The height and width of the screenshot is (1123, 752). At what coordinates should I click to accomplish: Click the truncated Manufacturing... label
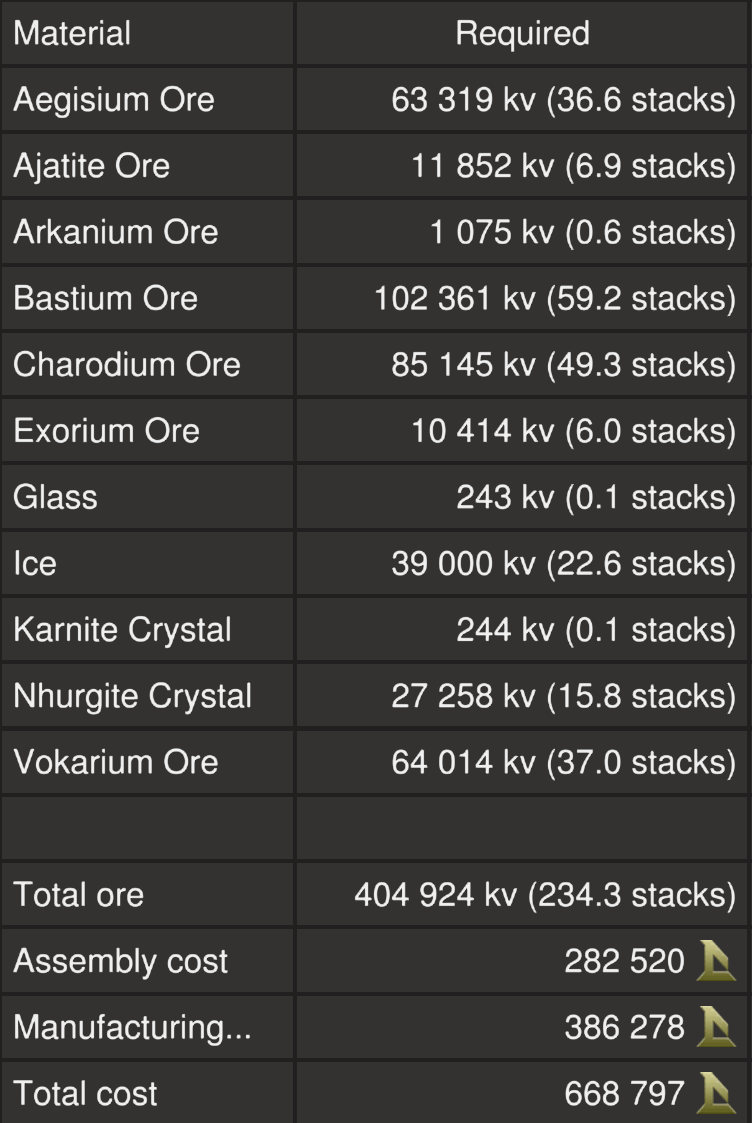(x=132, y=1027)
